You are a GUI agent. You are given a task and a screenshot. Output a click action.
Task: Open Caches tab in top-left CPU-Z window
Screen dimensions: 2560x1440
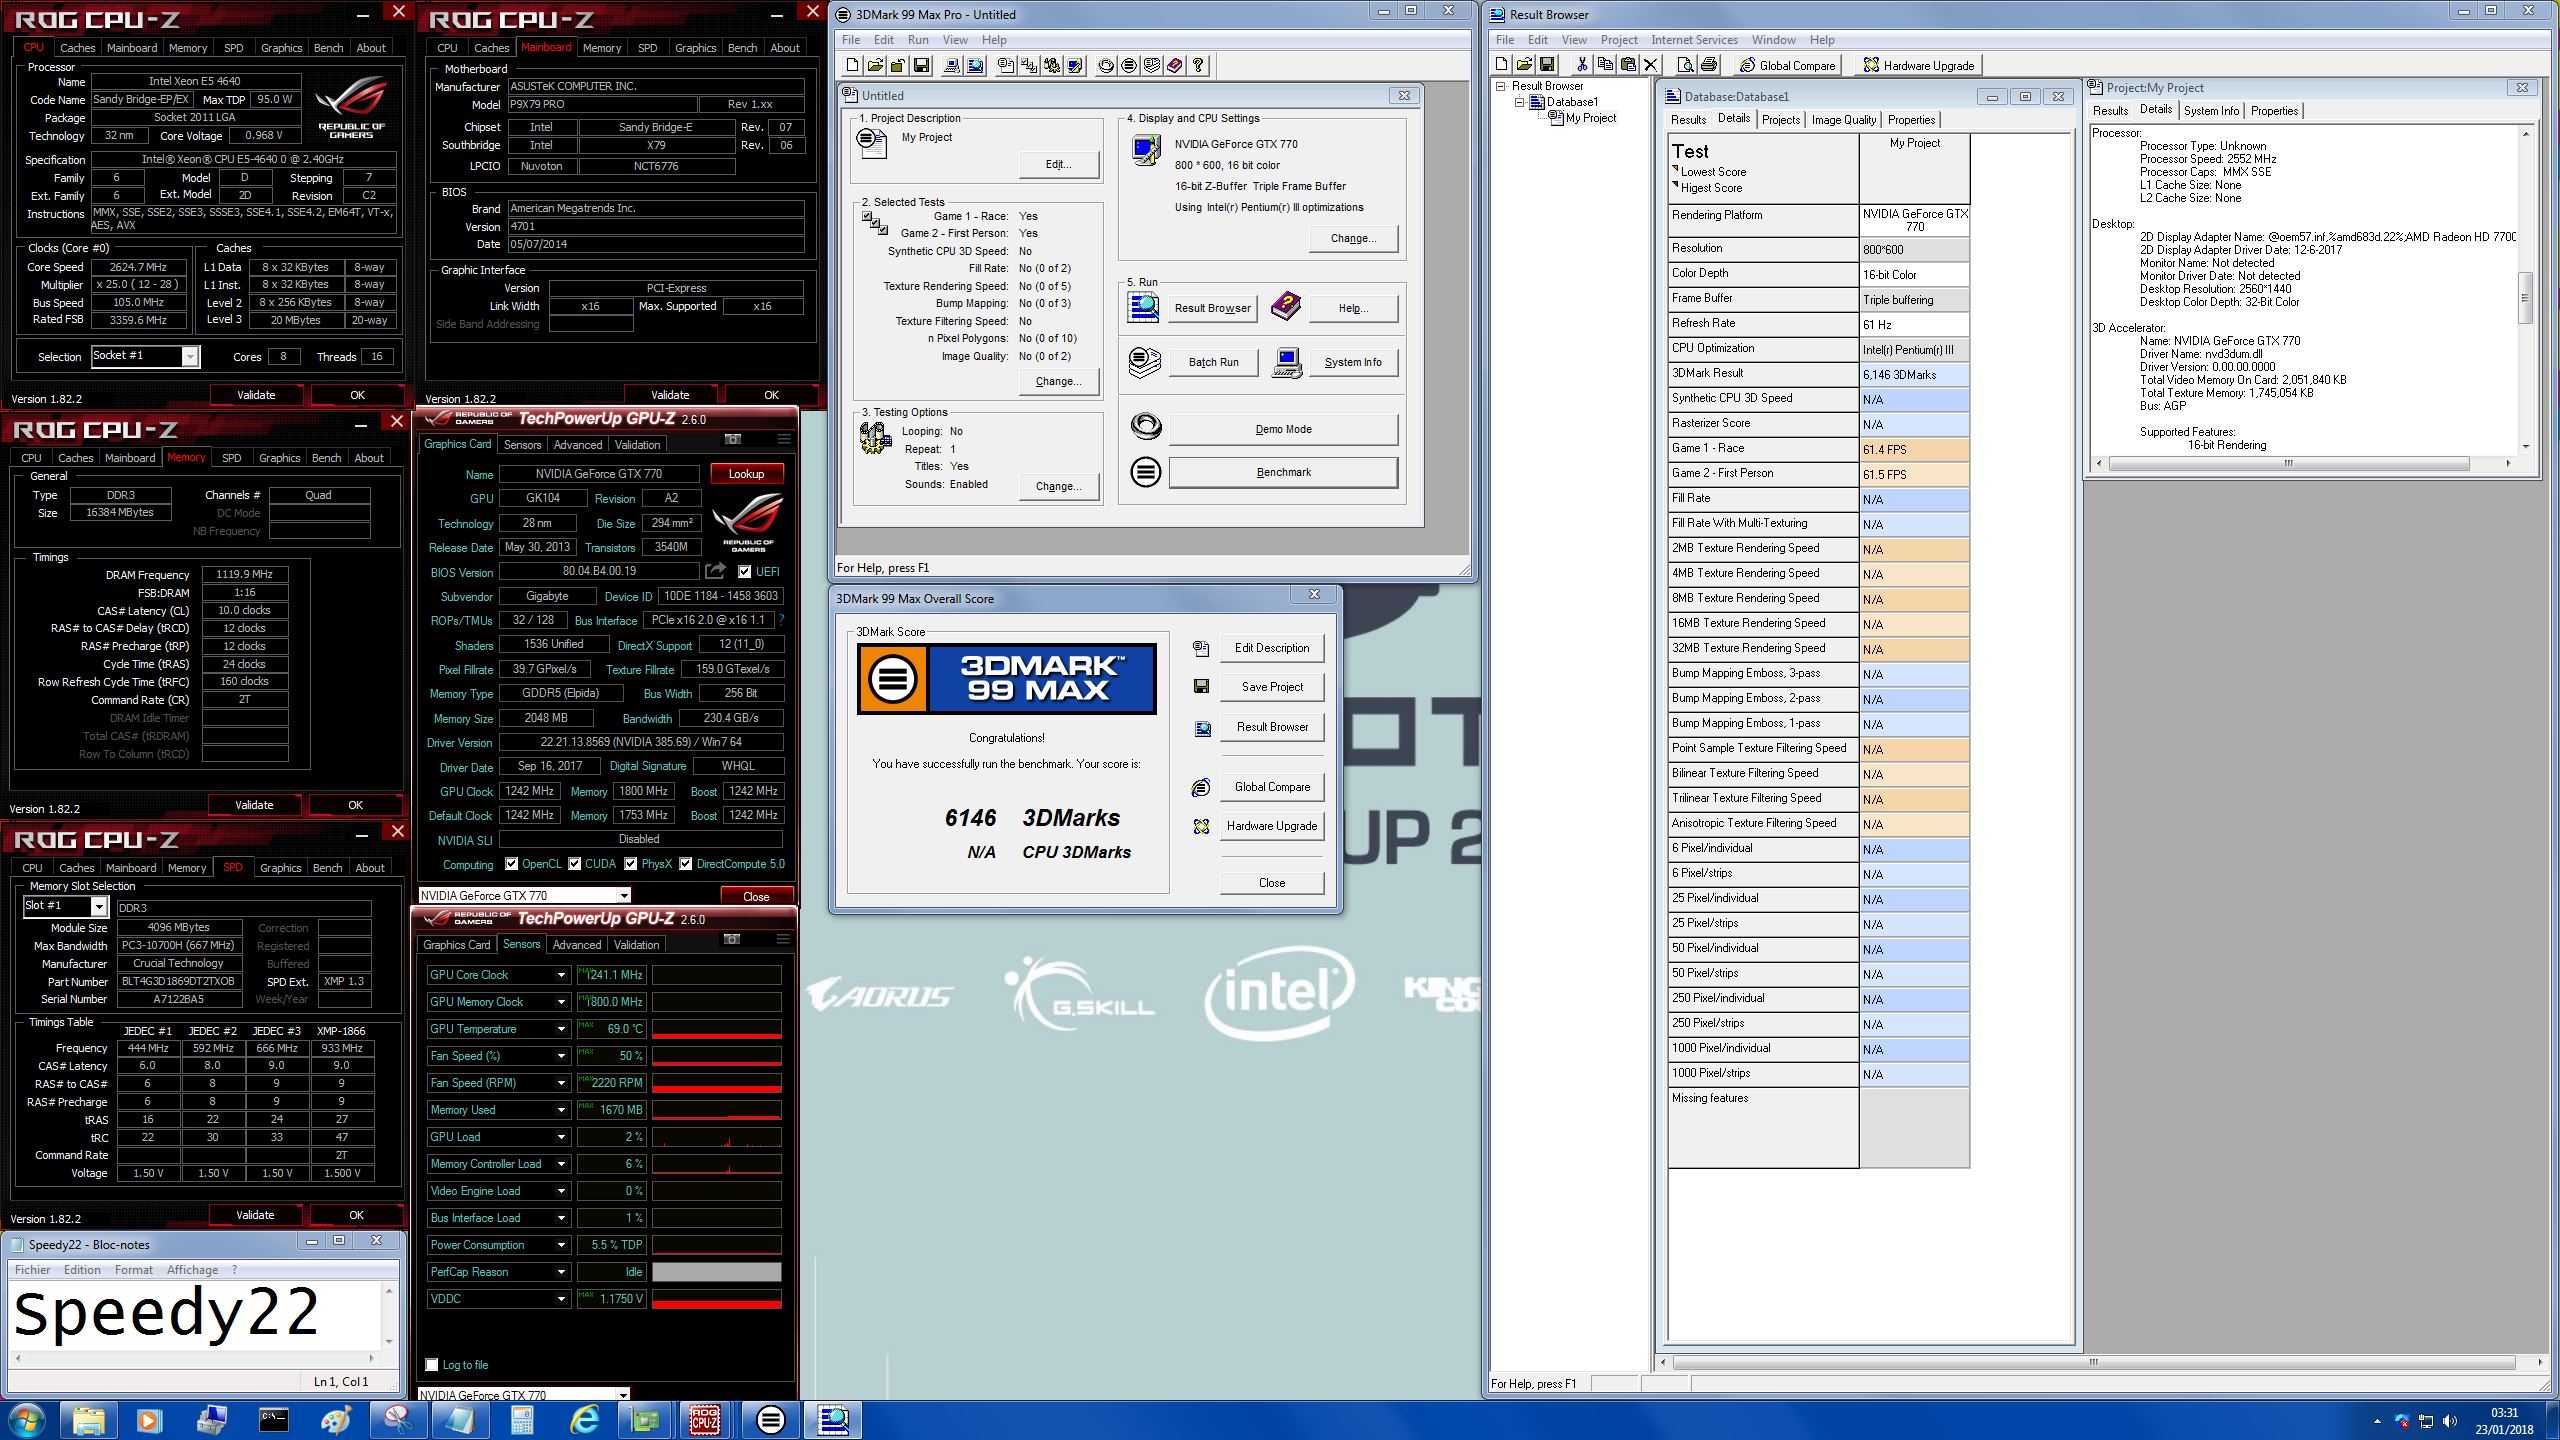coord(77,48)
